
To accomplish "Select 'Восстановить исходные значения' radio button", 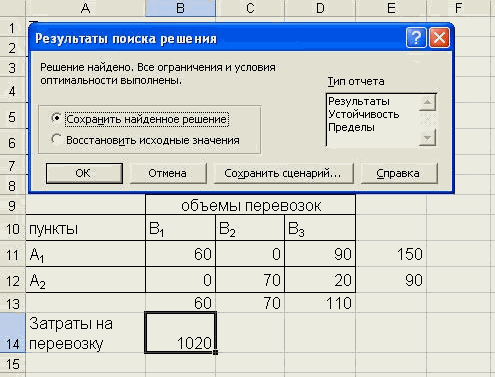I will [56, 140].
